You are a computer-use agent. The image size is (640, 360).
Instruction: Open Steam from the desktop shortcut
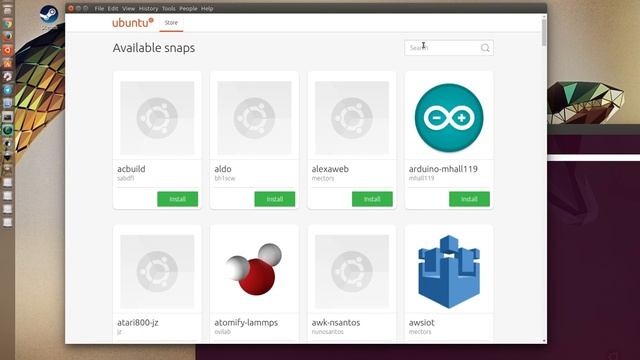pos(49,15)
